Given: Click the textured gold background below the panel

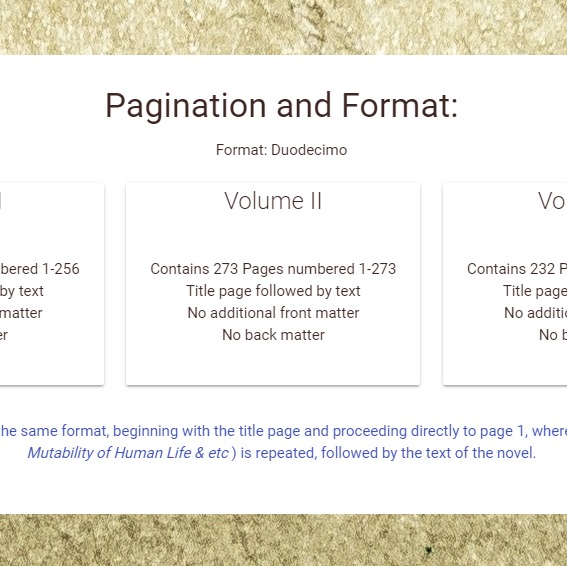Looking at the screenshot, I should [x=284, y=540].
